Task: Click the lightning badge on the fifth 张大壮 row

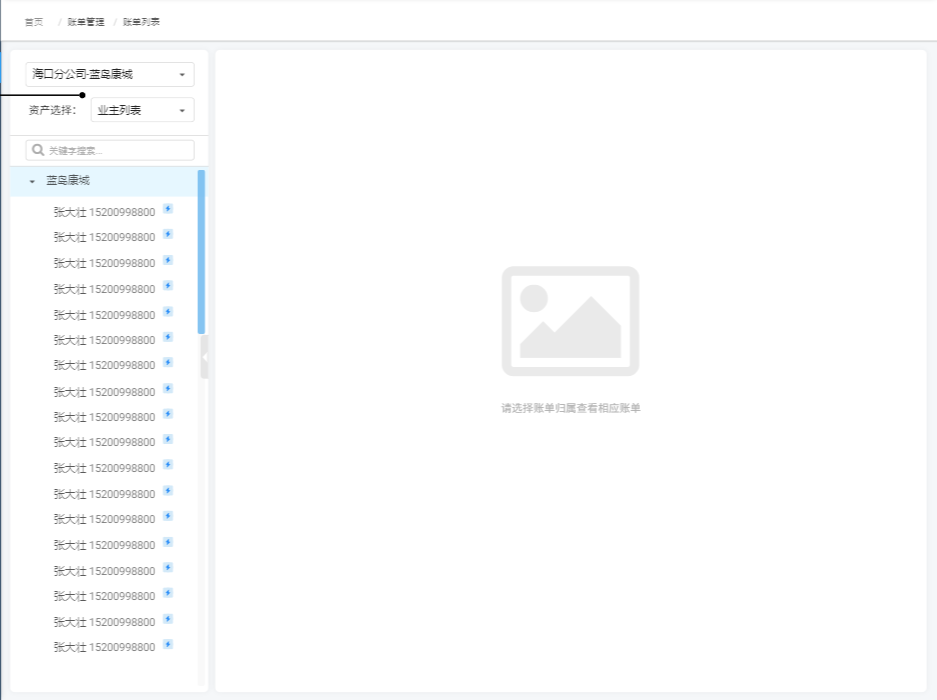Action: 168,312
